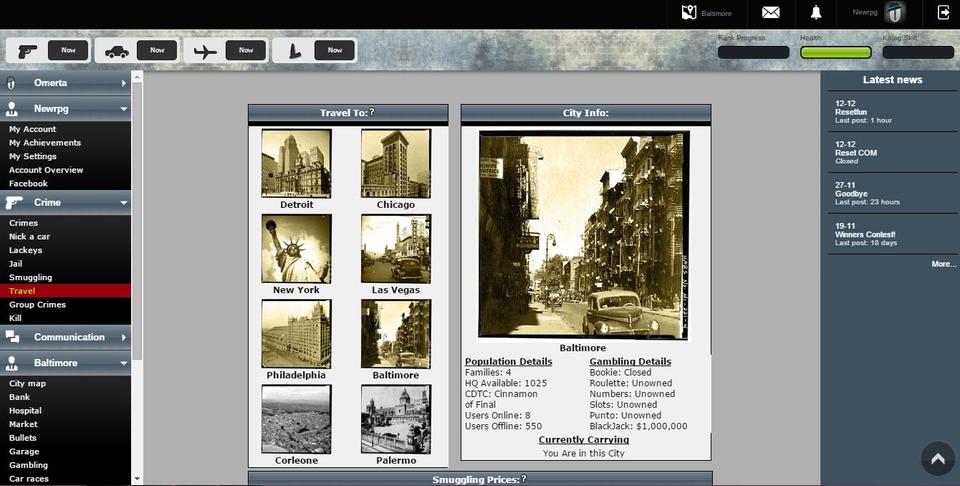
Task: Click the gun crime timer icon
Action: point(28,51)
